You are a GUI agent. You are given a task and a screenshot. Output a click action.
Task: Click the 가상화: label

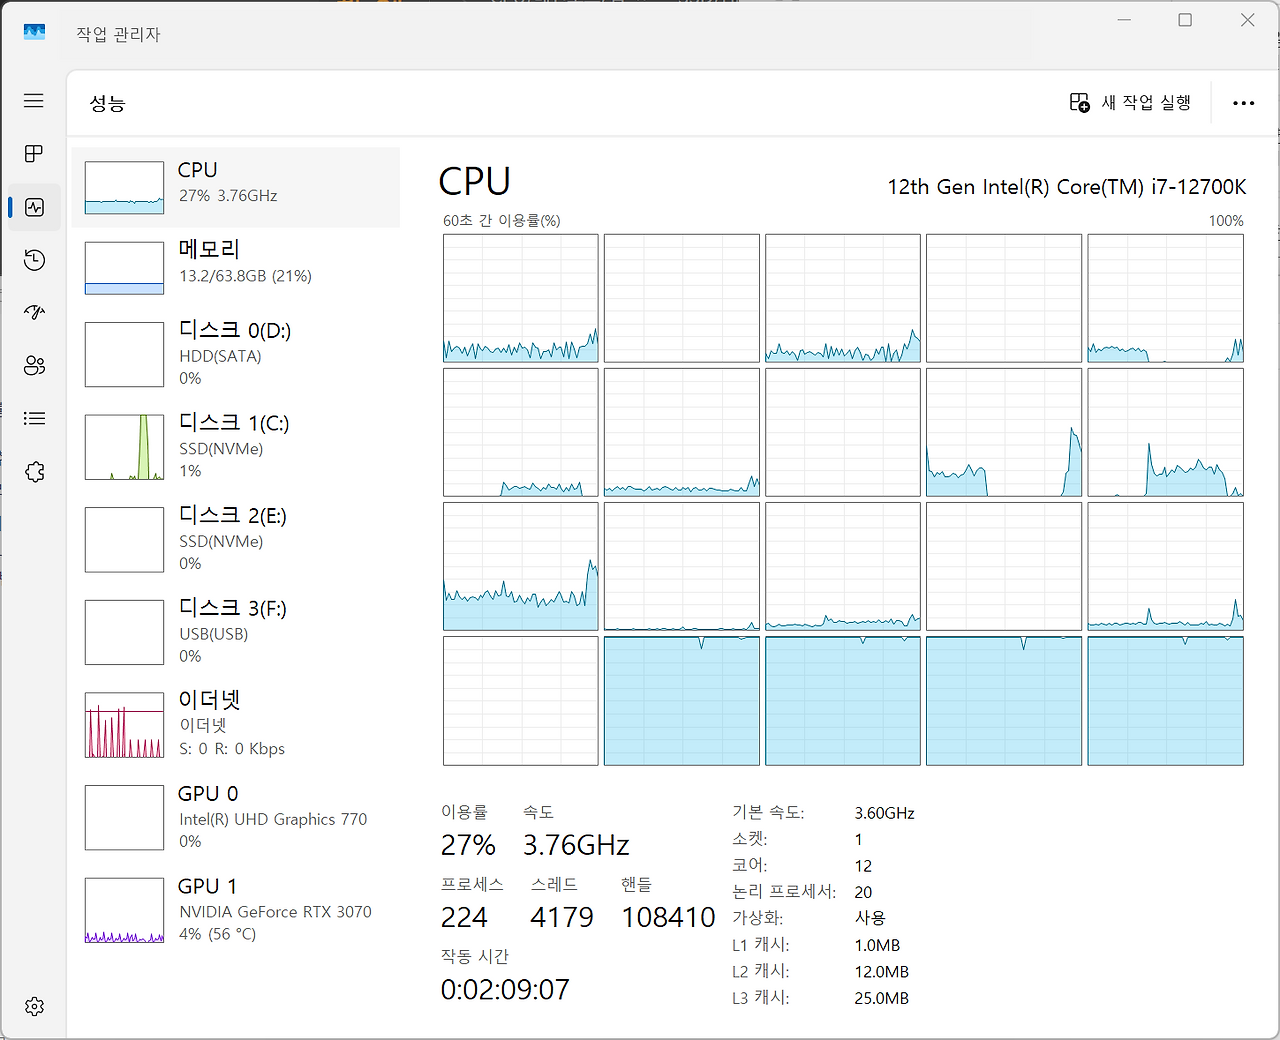click(x=758, y=918)
